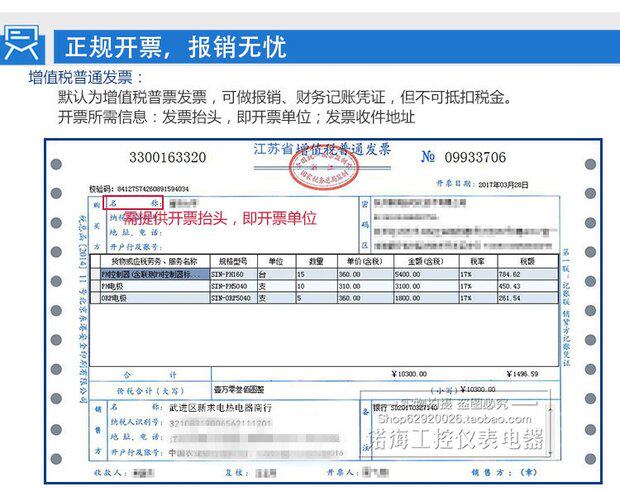Click the heading "增值税普通发票："
This screenshot has width=620, height=491.
point(85,77)
